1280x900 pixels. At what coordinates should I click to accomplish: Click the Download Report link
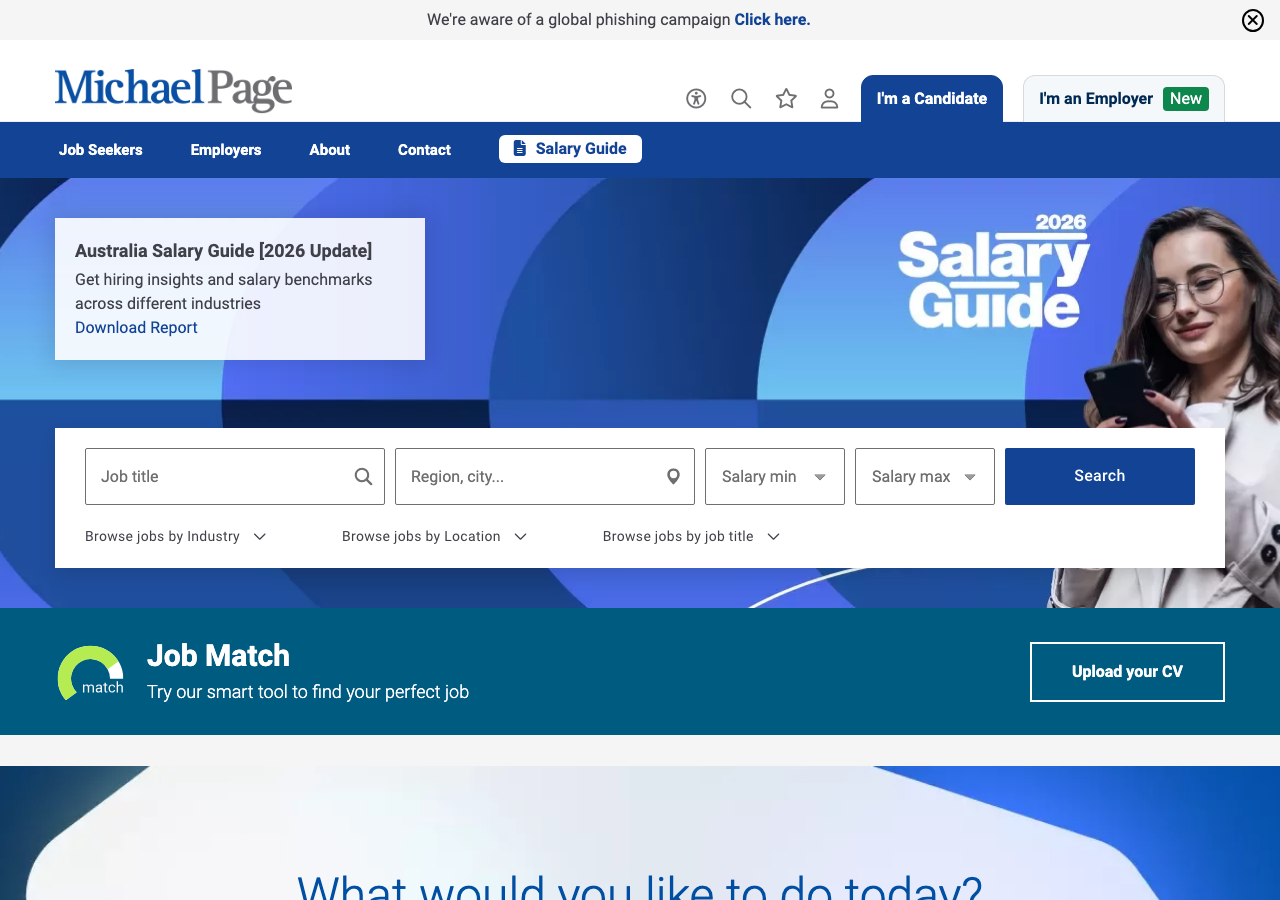coord(136,328)
